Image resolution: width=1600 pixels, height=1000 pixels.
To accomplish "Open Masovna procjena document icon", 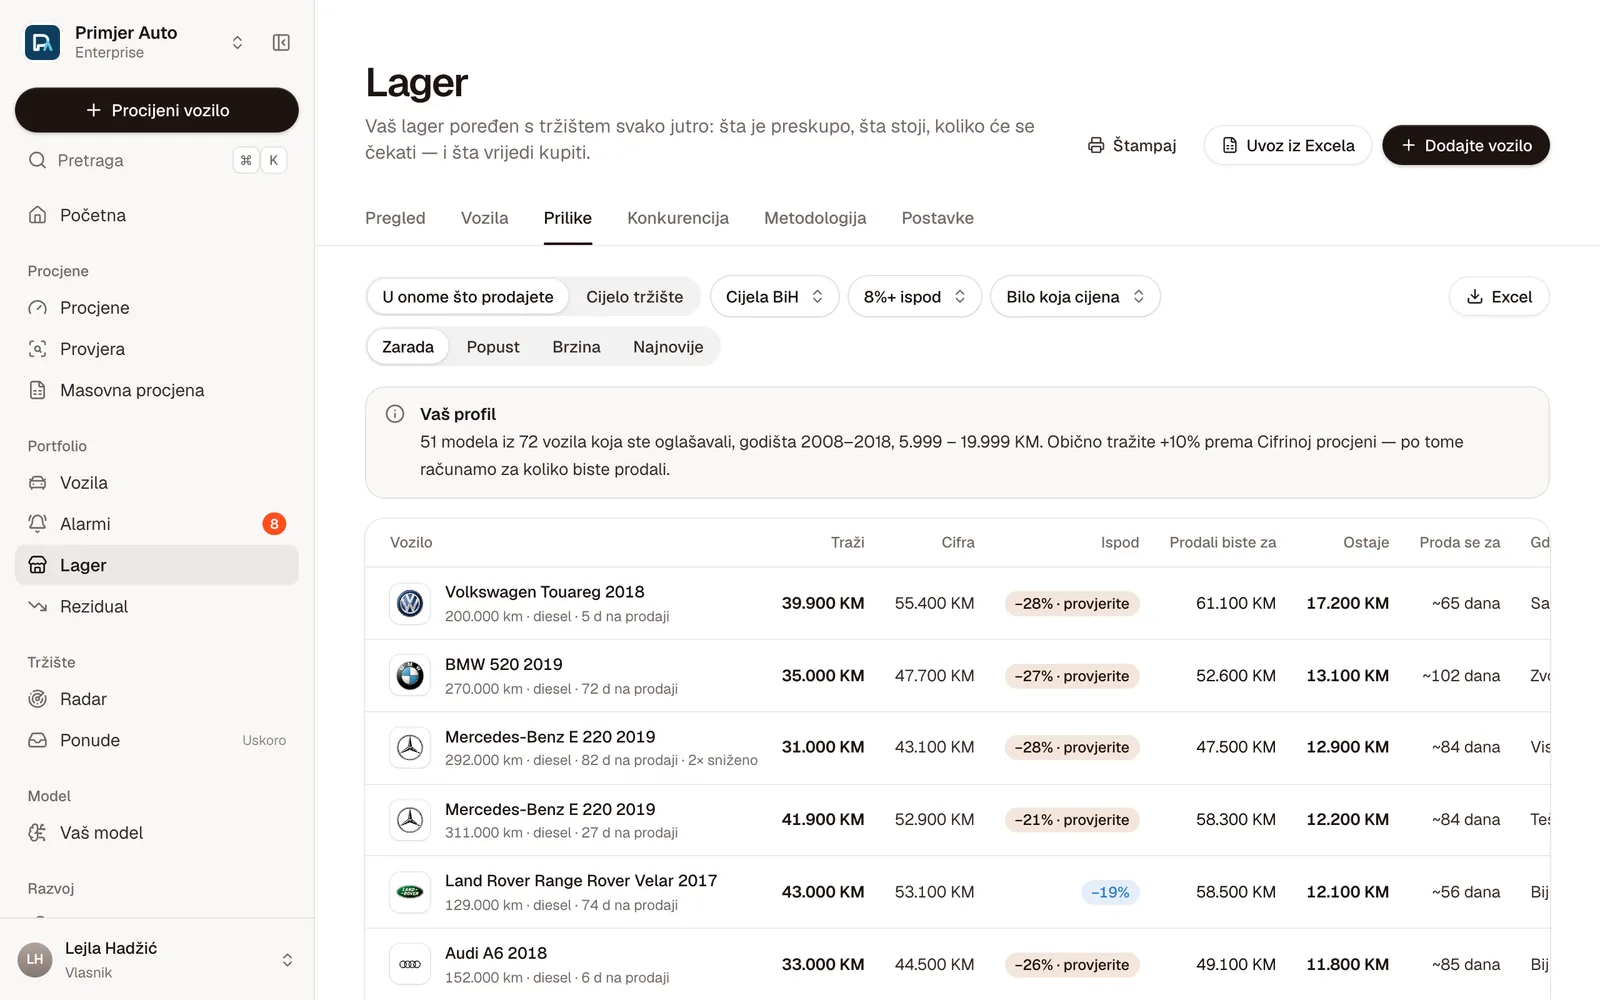I will (38, 390).
